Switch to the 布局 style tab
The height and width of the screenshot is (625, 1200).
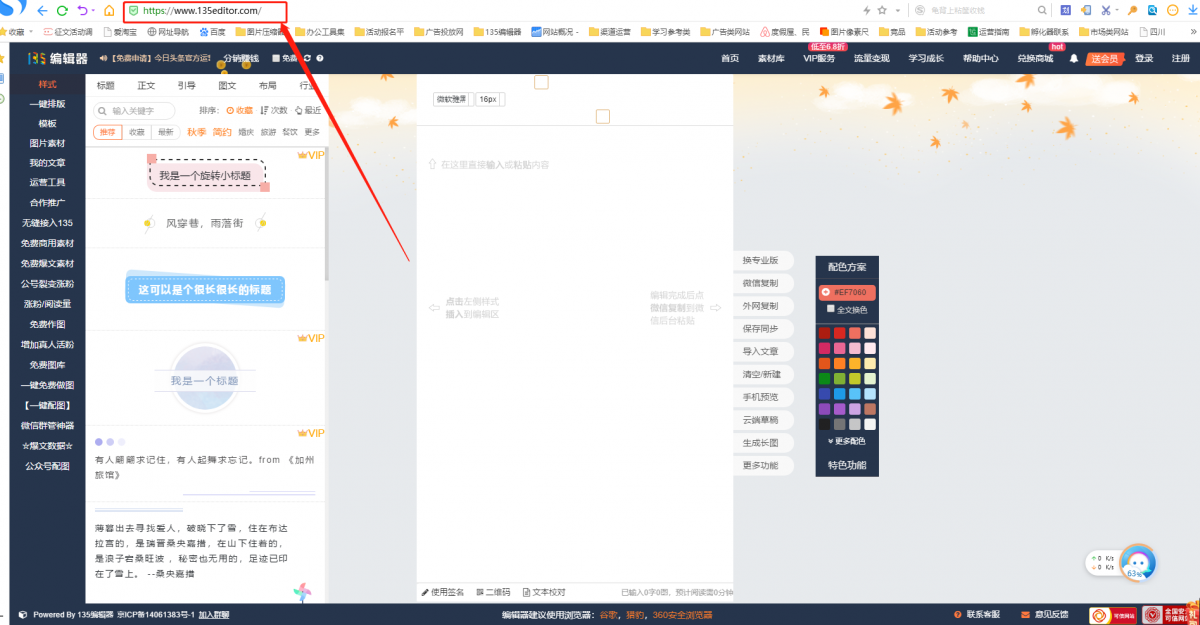[x=267, y=86]
